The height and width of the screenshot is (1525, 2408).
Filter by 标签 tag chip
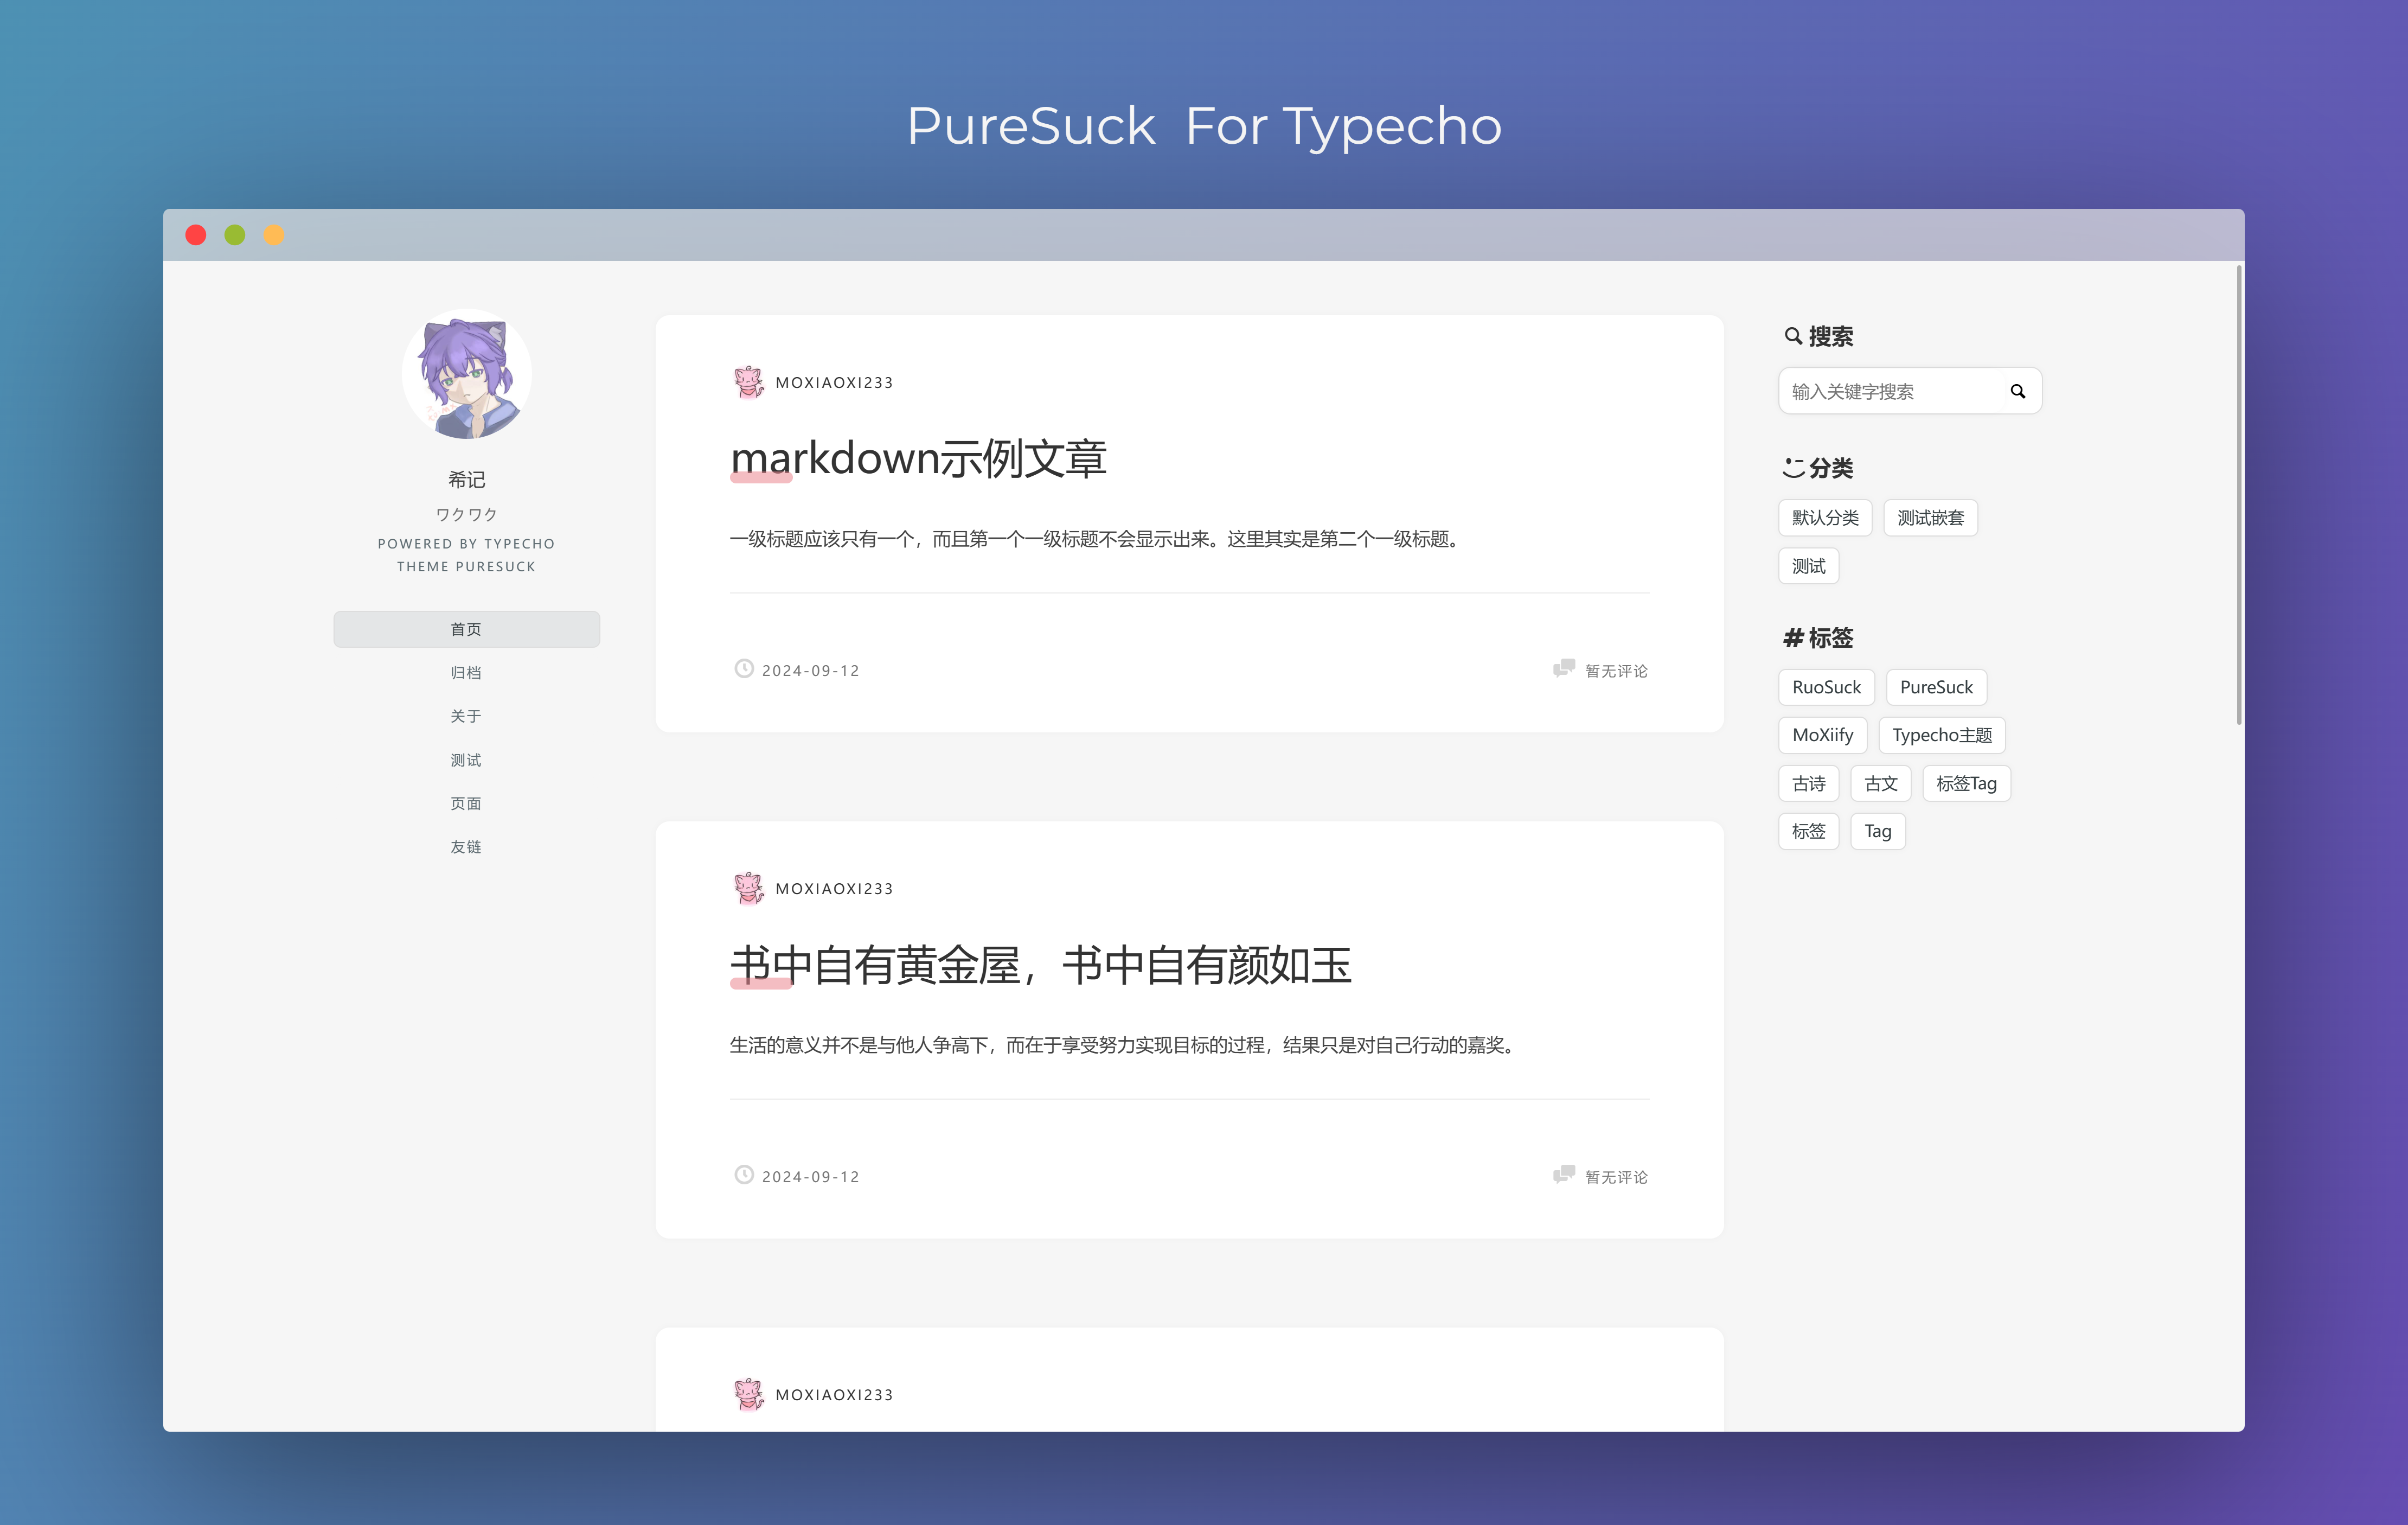point(1808,831)
